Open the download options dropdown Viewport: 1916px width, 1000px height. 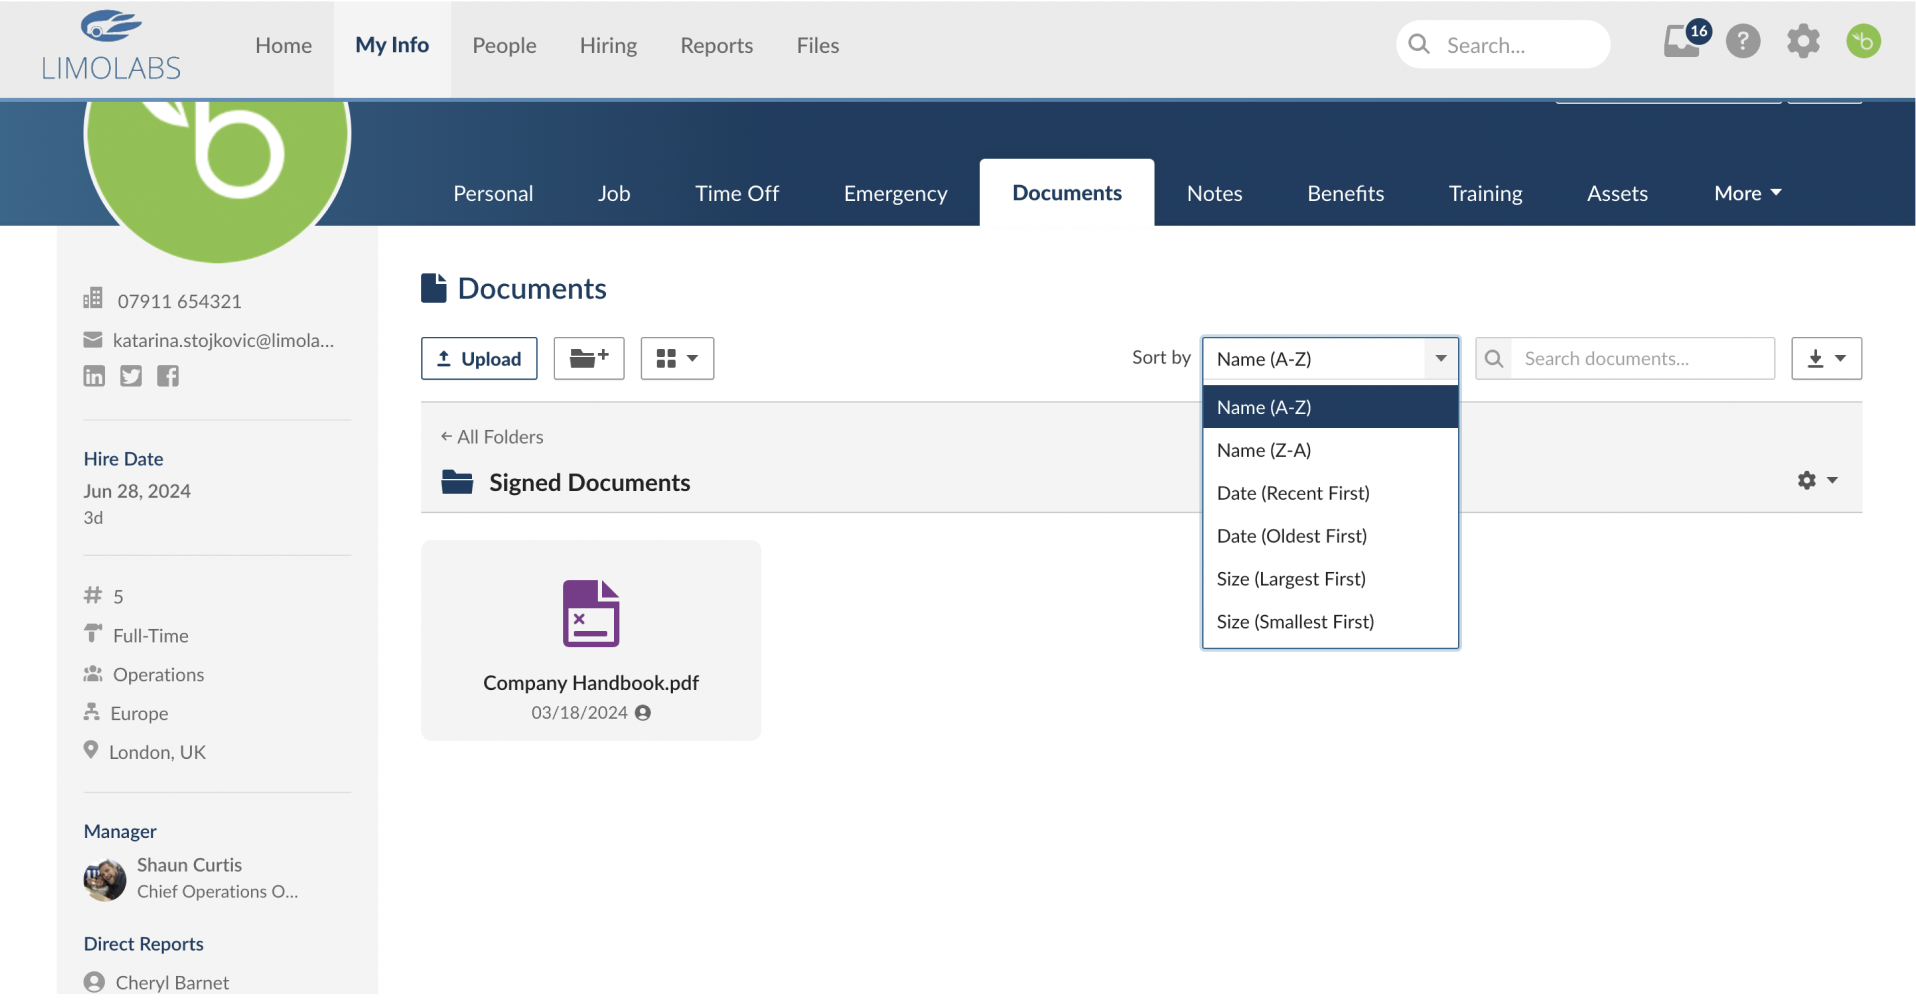tap(1826, 358)
